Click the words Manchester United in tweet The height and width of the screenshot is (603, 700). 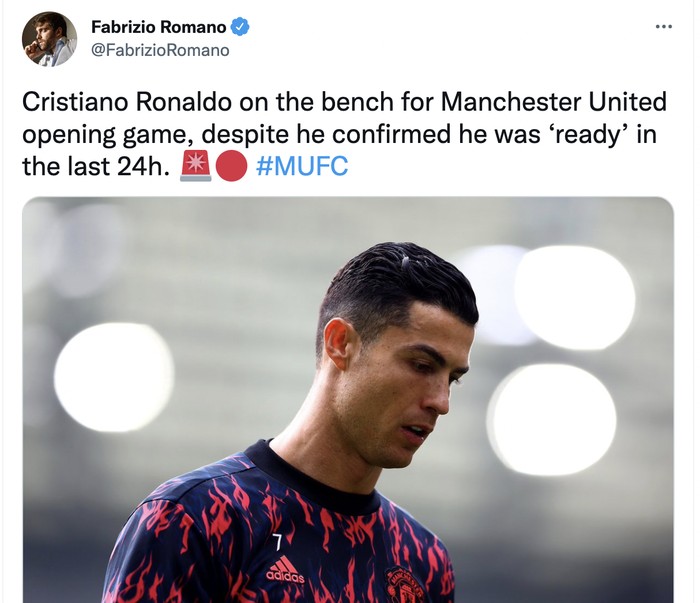coord(554,102)
